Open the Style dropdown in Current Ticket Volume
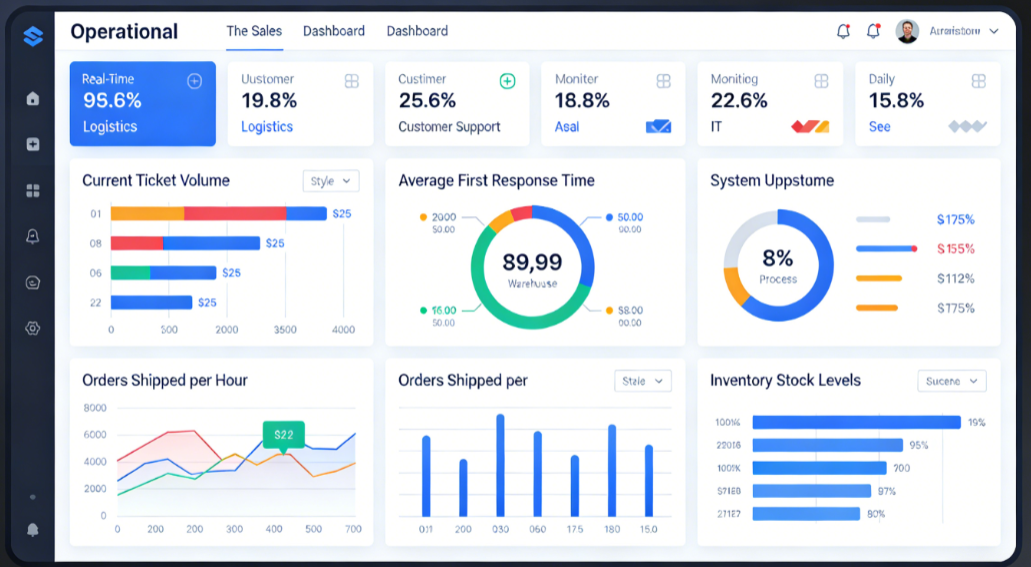 coord(331,181)
